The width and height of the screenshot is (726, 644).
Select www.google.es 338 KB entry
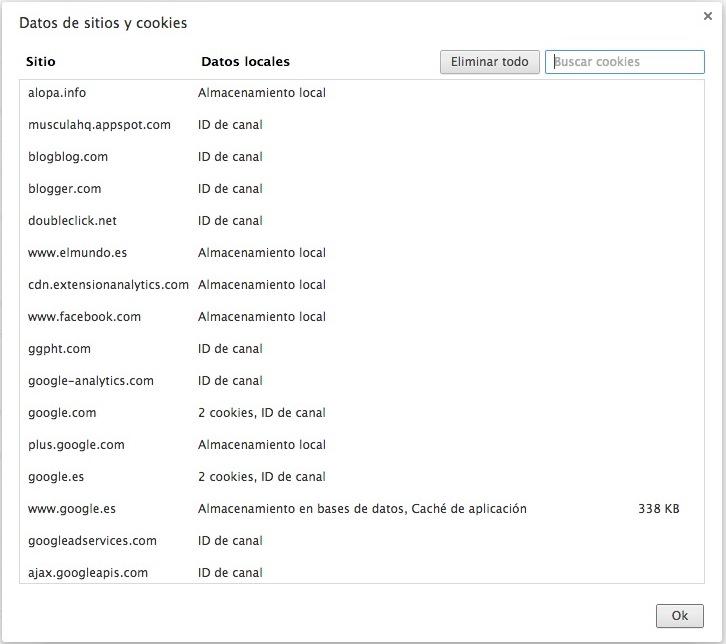(72, 509)
